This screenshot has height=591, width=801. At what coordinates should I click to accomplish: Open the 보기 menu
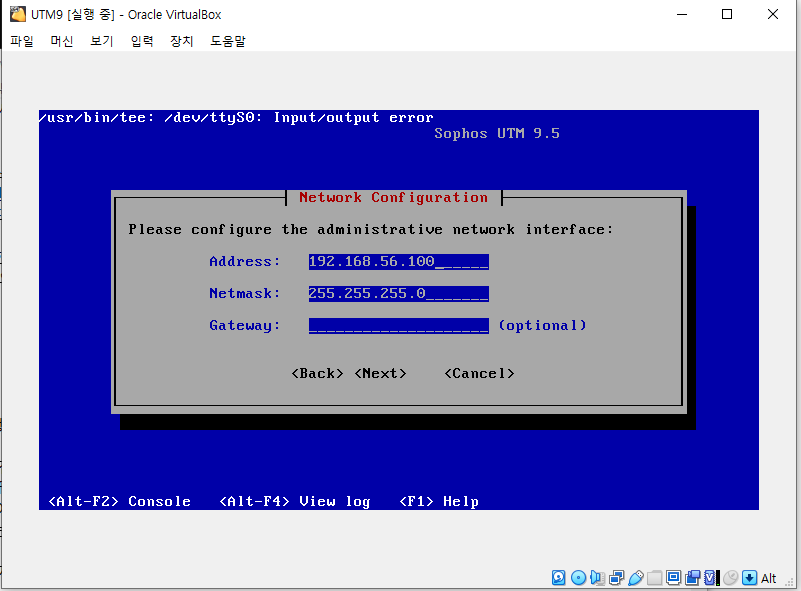coord(102,41)
